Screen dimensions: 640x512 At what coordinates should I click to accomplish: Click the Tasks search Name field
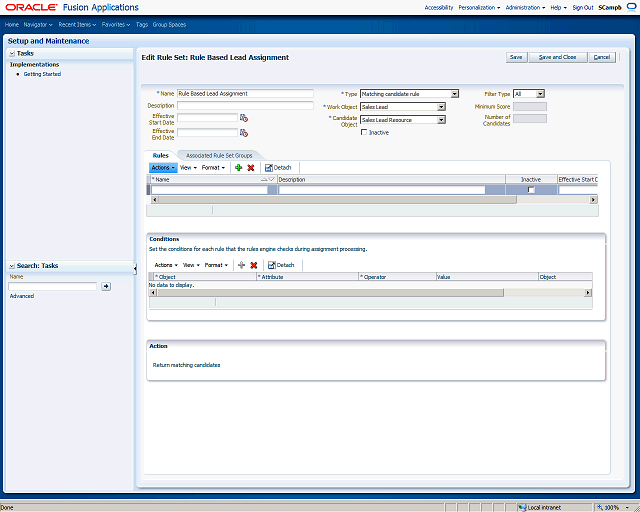pyautogui.click(x=53, y=286)
